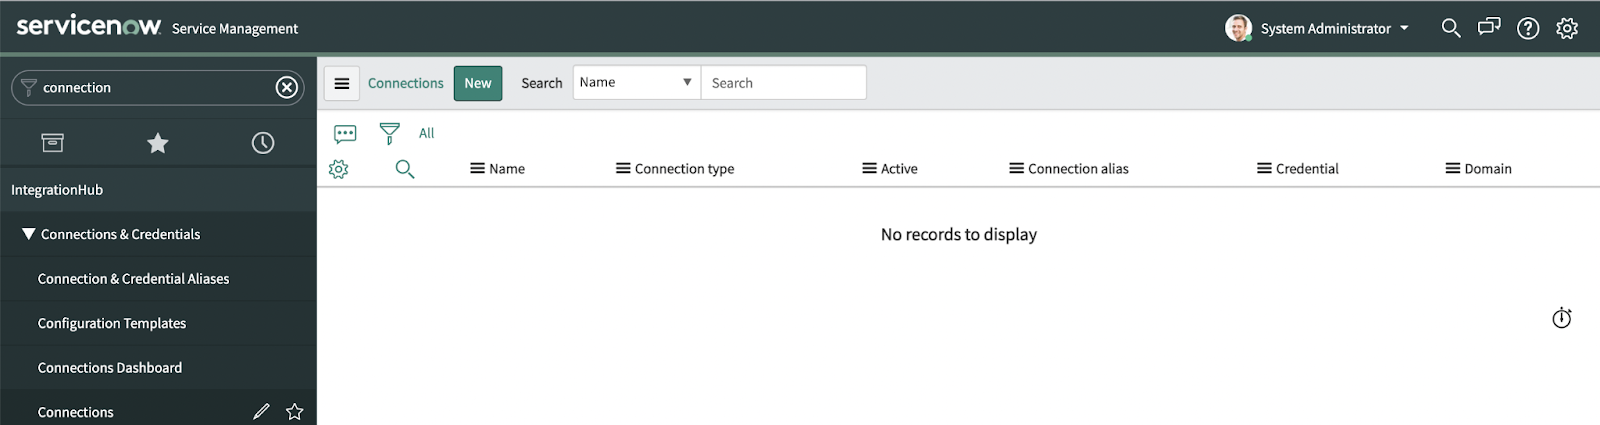
Task: Focus the navigator filter field
Action: 157,88
